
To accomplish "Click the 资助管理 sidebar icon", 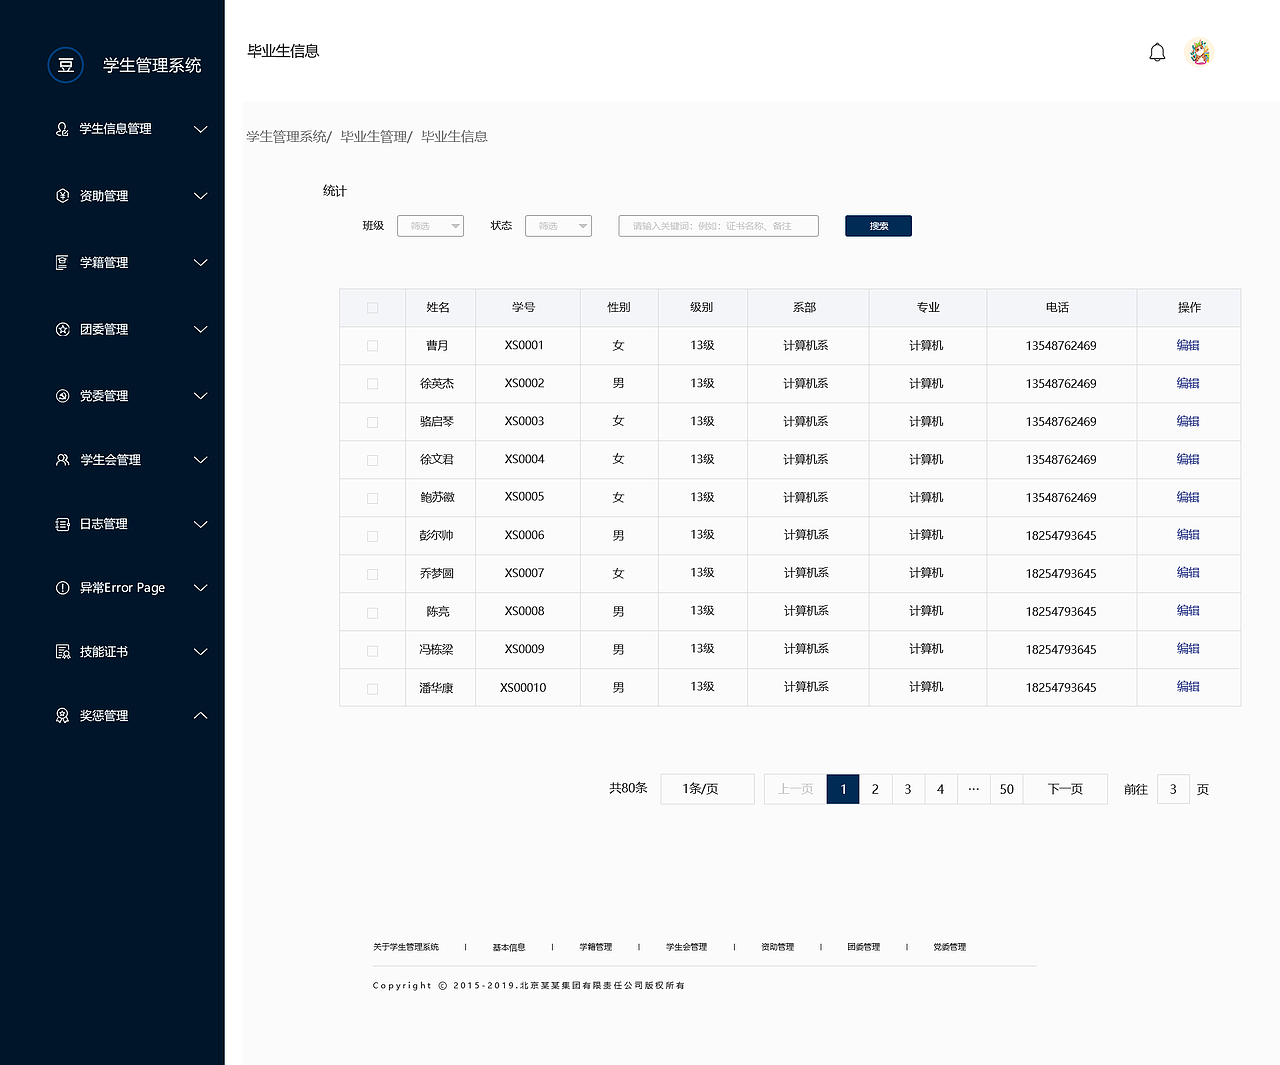I will tap(61, 196).
